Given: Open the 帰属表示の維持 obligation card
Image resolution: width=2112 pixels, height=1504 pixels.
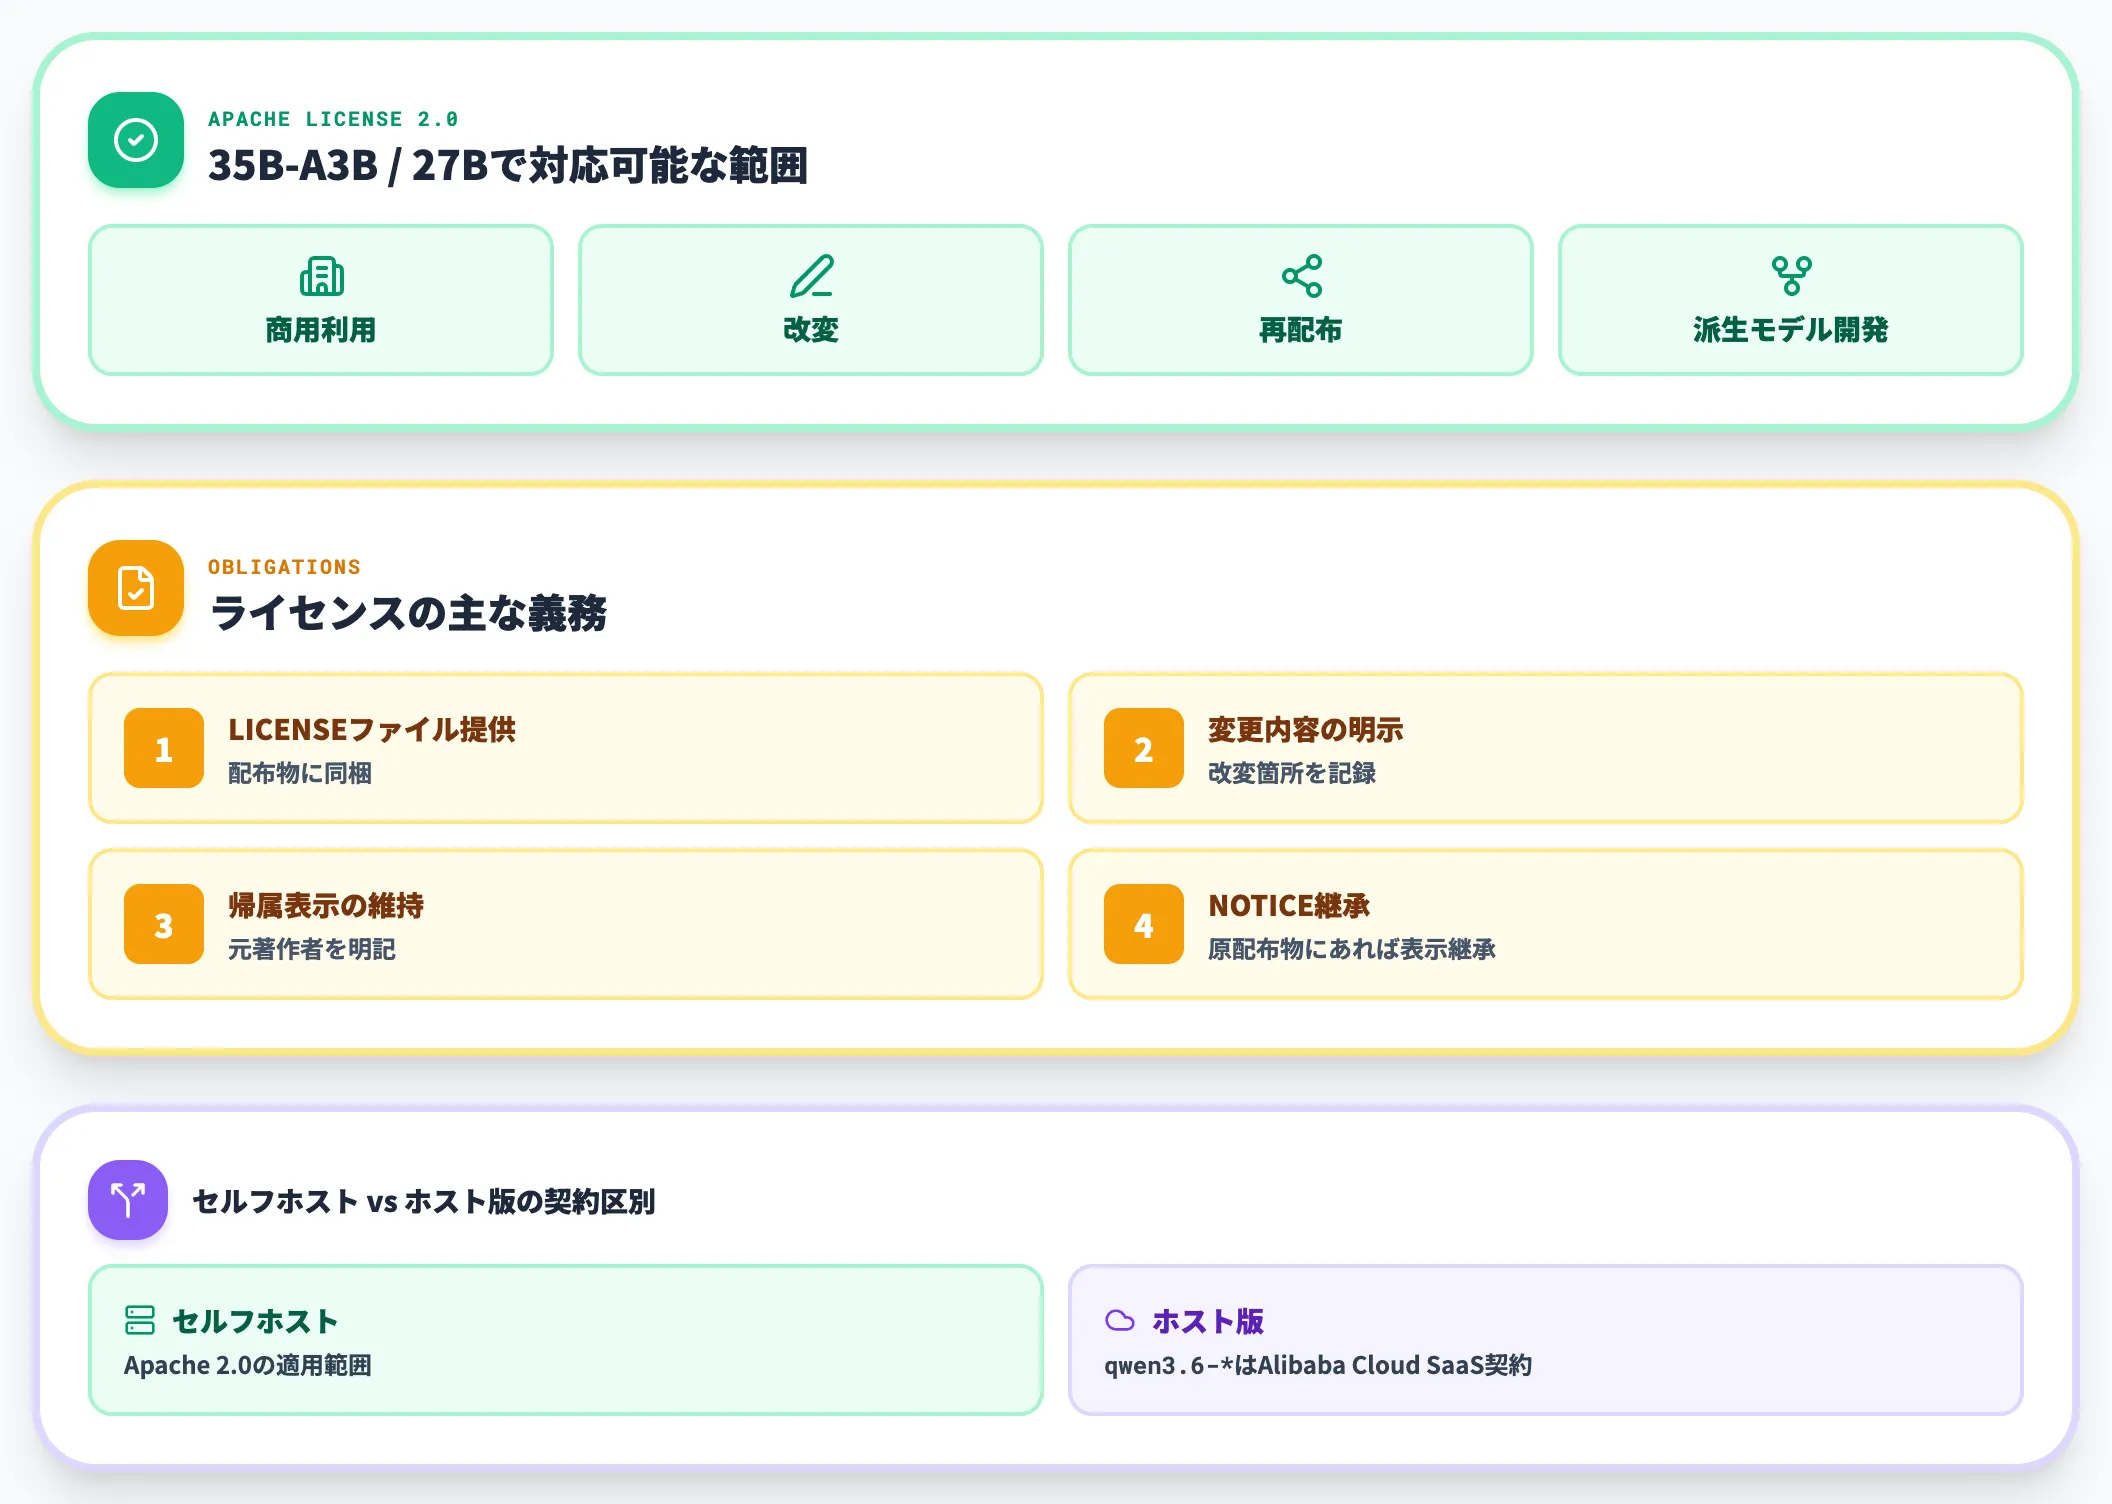Looking at the screenshot, I should (x=566, y=924).
